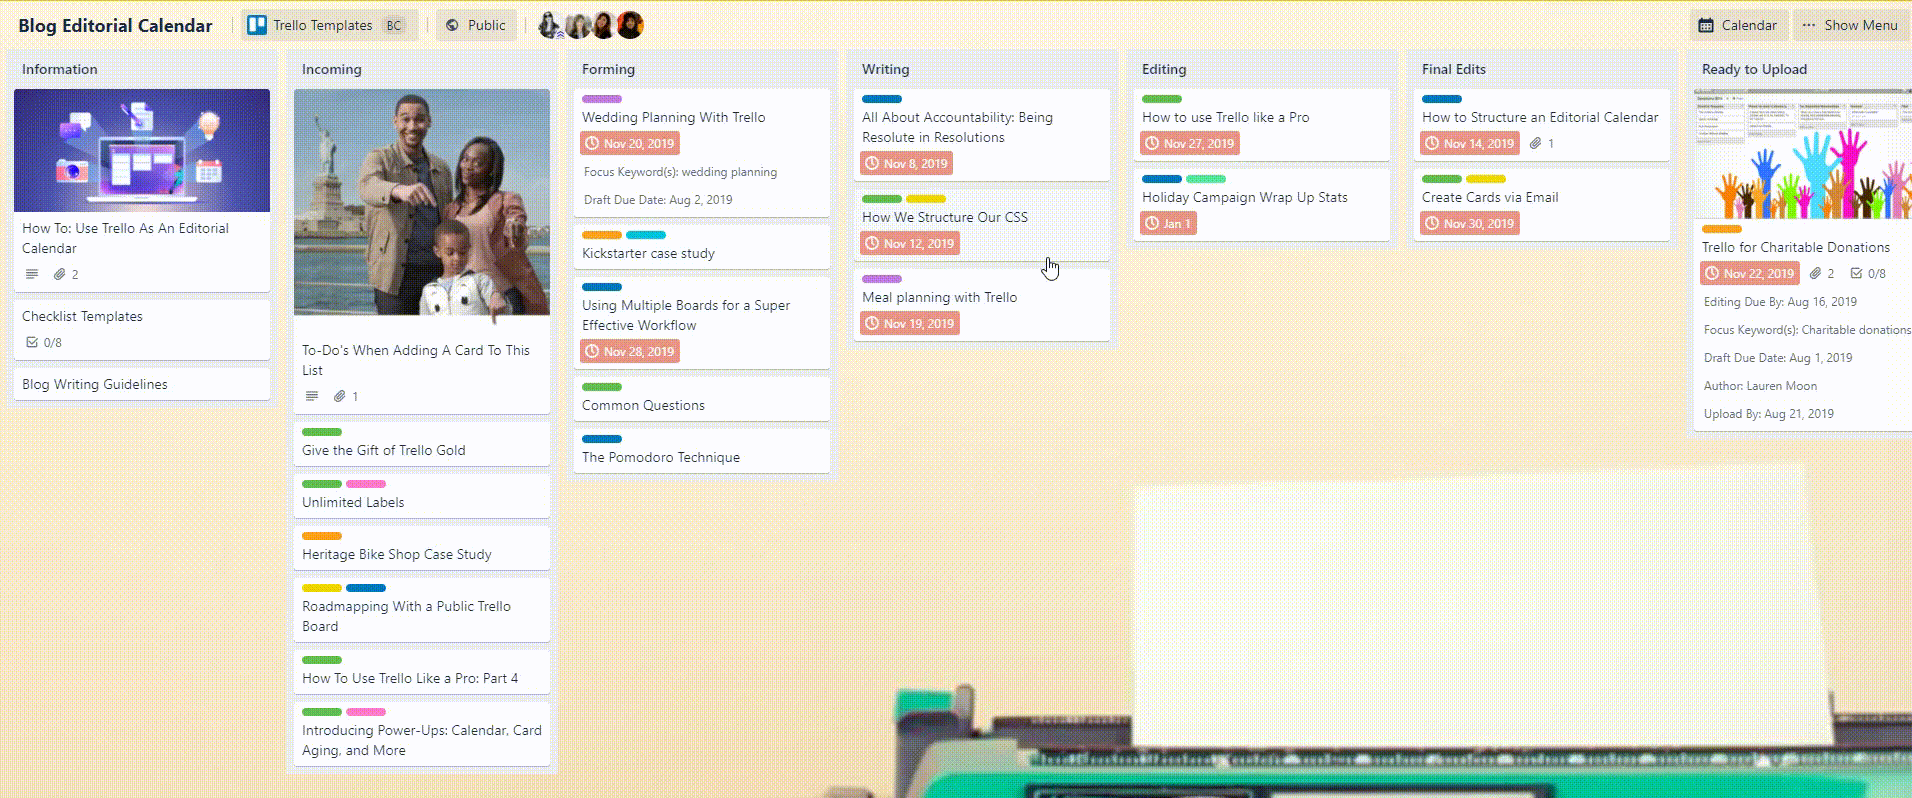The height and width of the screenshot is (798, 1912).
Task: Click the Information list header
Action: (x=60, y=69)
